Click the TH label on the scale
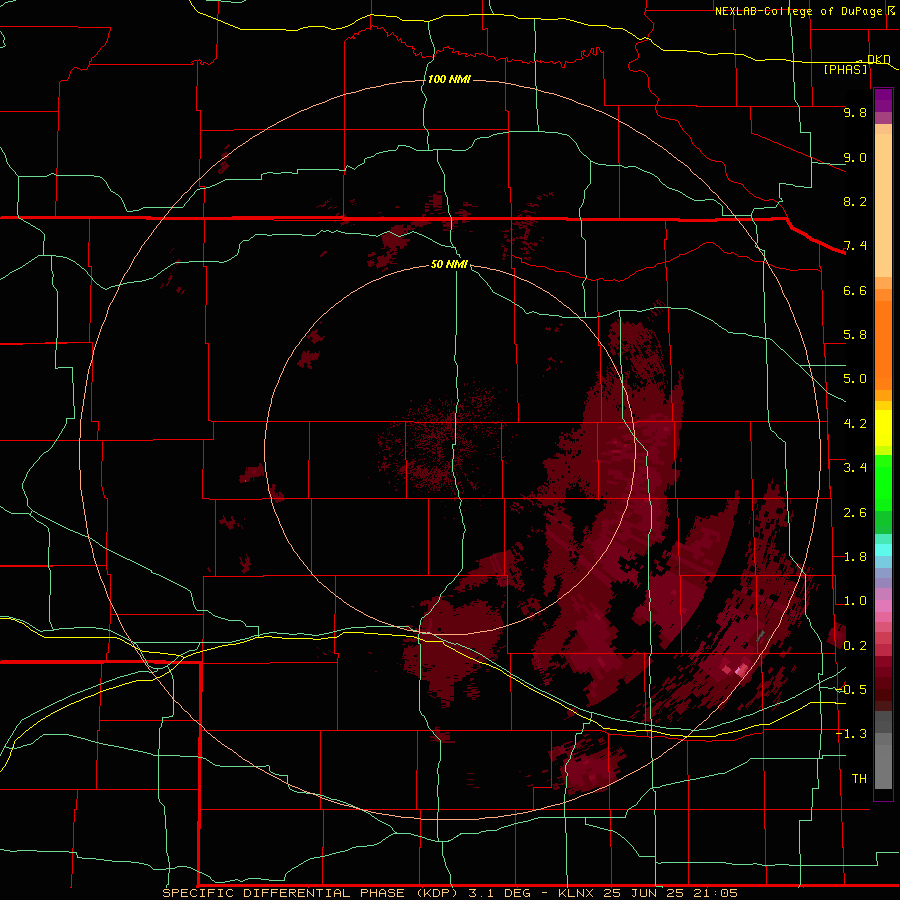The height and width of the screenshot is (900, 900). [859, 779]
